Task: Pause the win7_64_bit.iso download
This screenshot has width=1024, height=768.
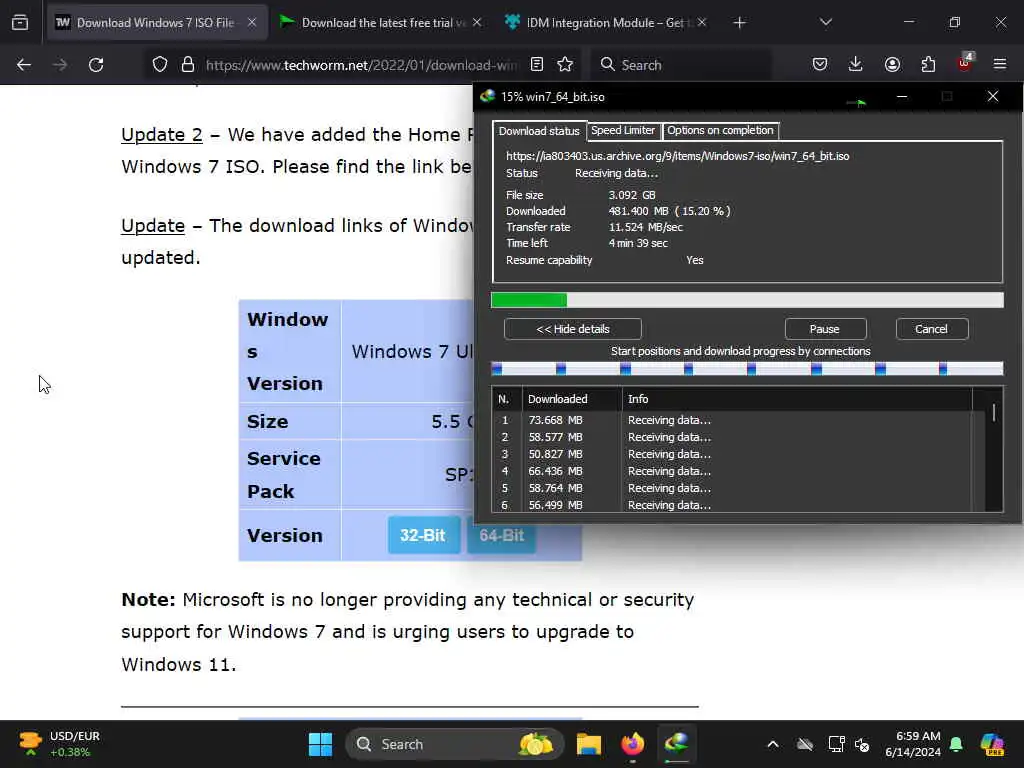Action: click(x=825, y=329)
